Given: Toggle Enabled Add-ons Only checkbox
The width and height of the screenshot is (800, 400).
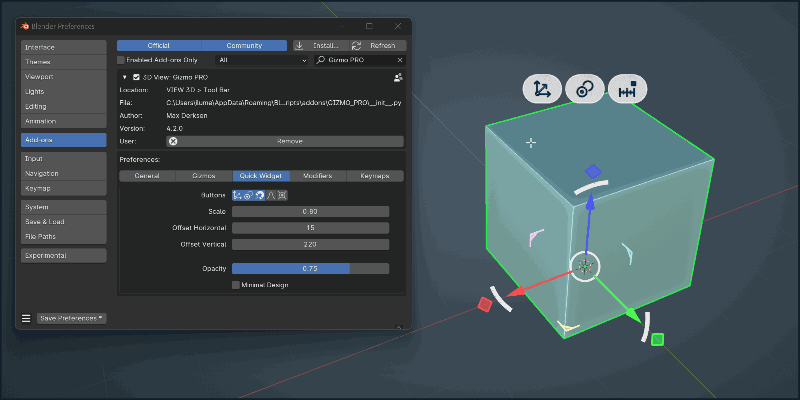Looking at the screenshot, I should (122, 60).
